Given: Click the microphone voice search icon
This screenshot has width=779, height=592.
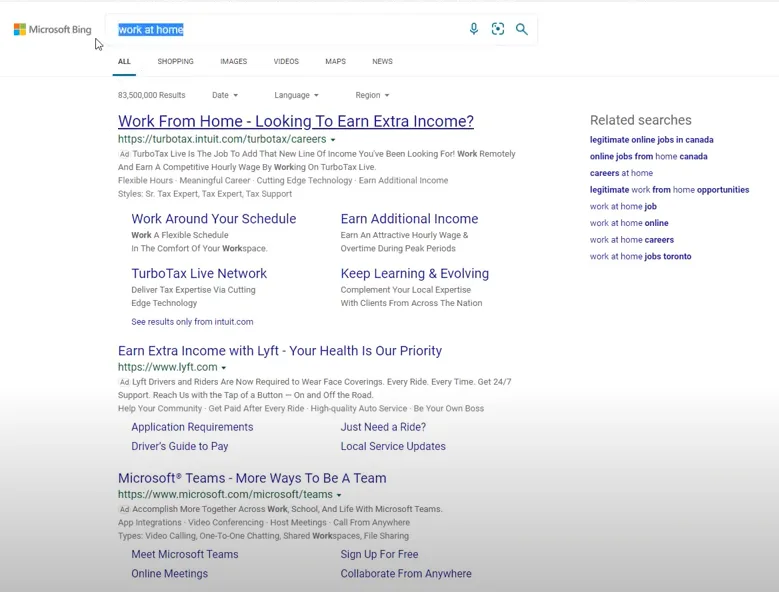Looking at the screenshot, I should [x=474, y=29].
